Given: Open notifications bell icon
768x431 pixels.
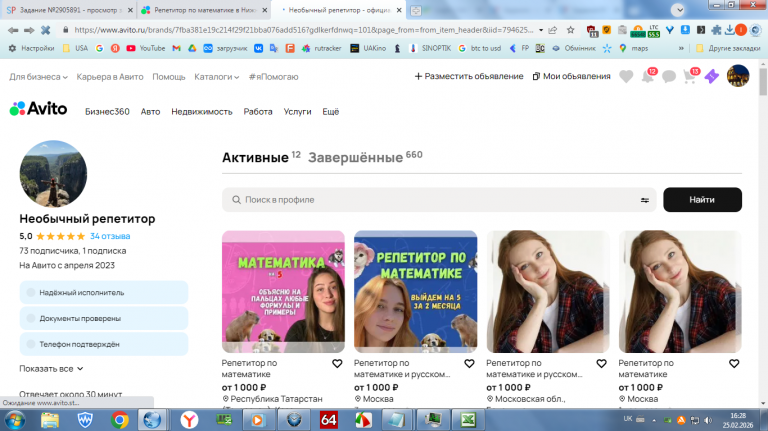Looking at the screenshot, I should click(648, 77).
